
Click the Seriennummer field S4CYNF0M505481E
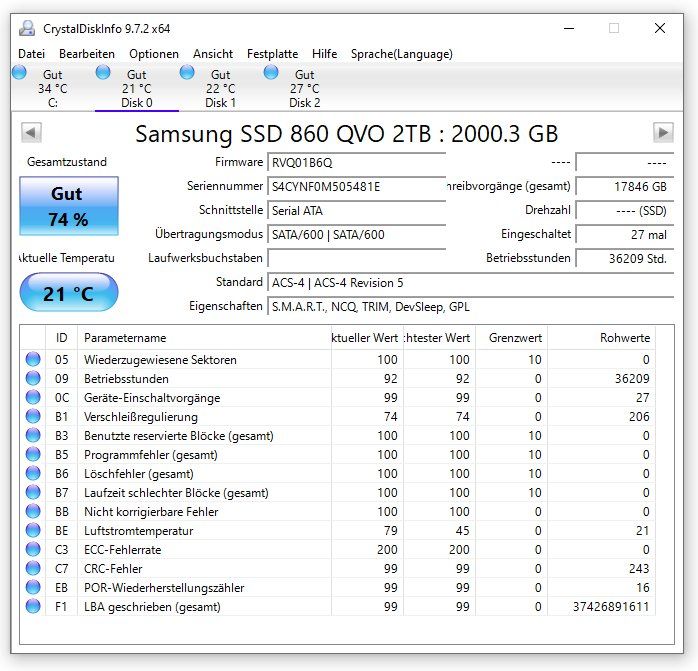[x=356, y=187]
